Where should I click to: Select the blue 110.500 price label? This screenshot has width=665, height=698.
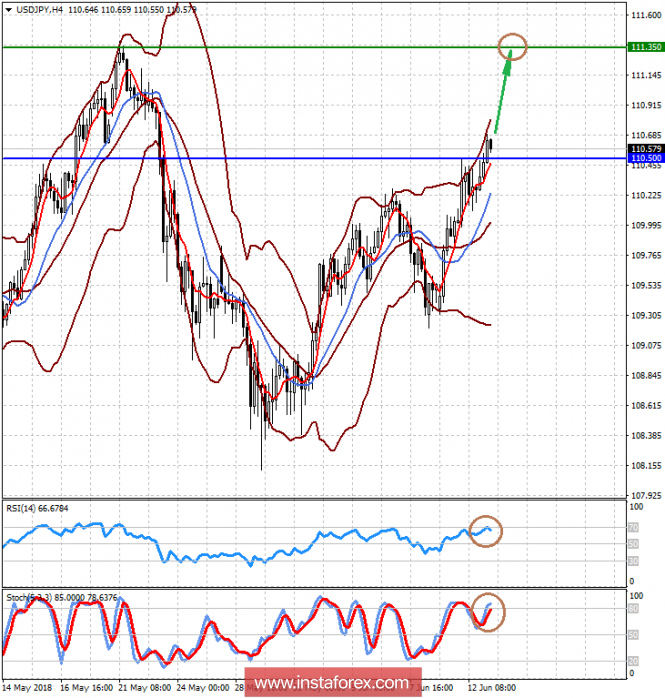(645, 158)
